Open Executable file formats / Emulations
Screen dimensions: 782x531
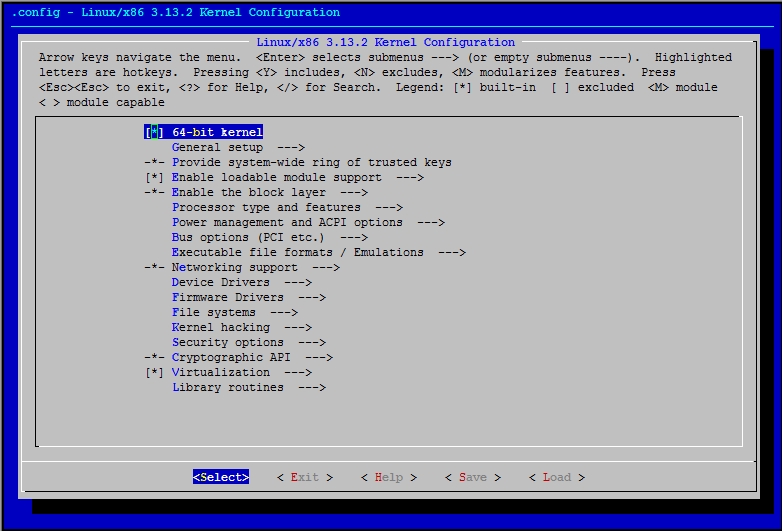(319, 252)
